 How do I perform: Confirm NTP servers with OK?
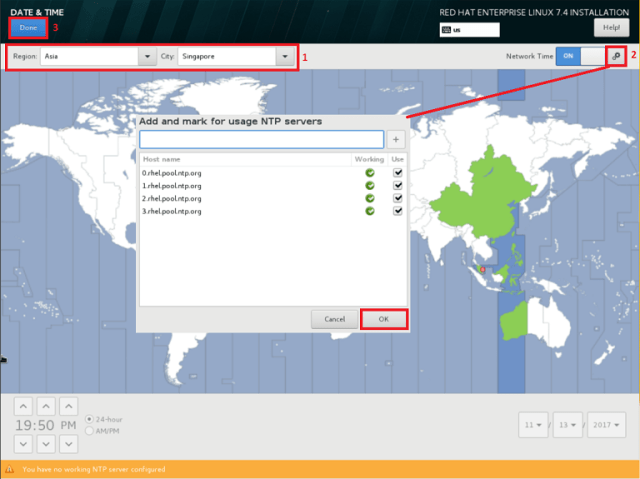pos(384,319)
